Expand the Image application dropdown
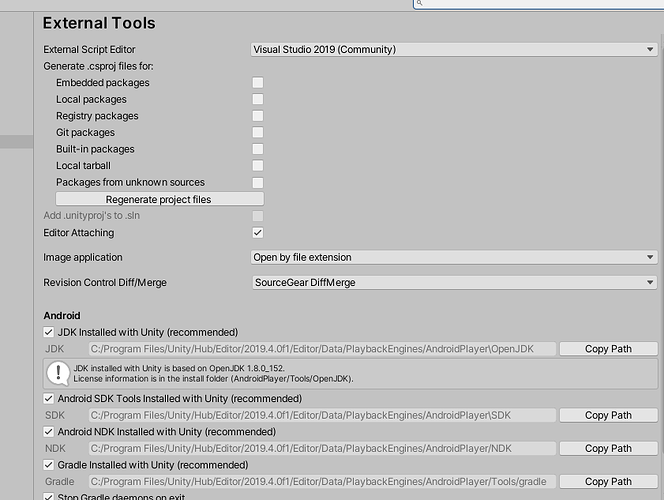The width and height of the screenshot is (664, 500). (x=454, y=257)
